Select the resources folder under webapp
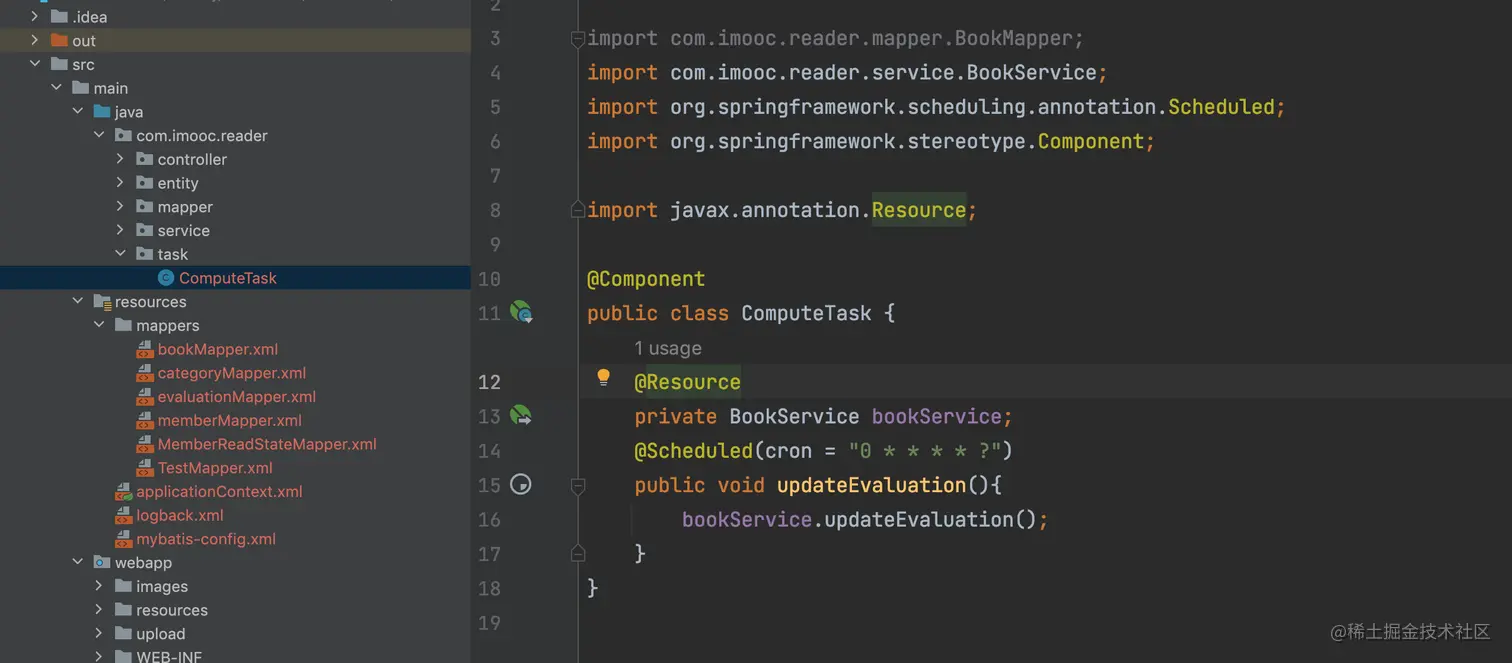The height and width of the screenshot is (663, 1512). (x=172, y=610)
